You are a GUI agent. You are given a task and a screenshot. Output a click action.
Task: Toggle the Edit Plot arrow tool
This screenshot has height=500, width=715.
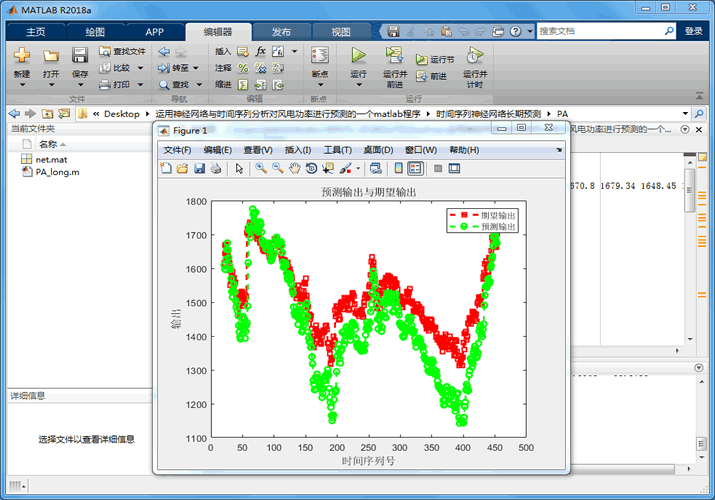pos(239,169)
